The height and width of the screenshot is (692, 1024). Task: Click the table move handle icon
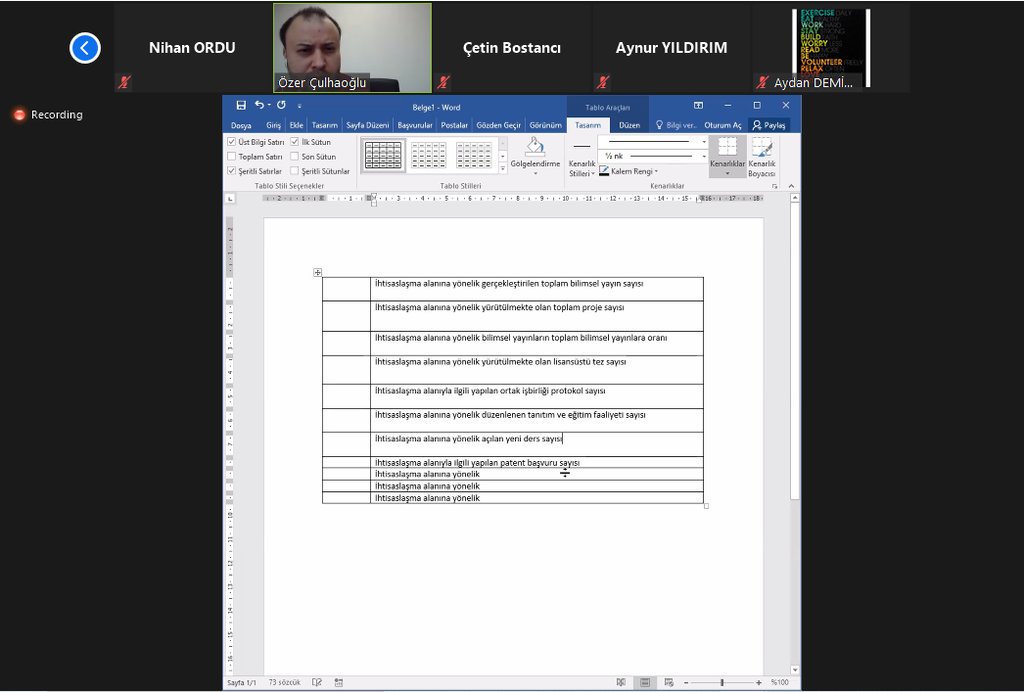317,272
